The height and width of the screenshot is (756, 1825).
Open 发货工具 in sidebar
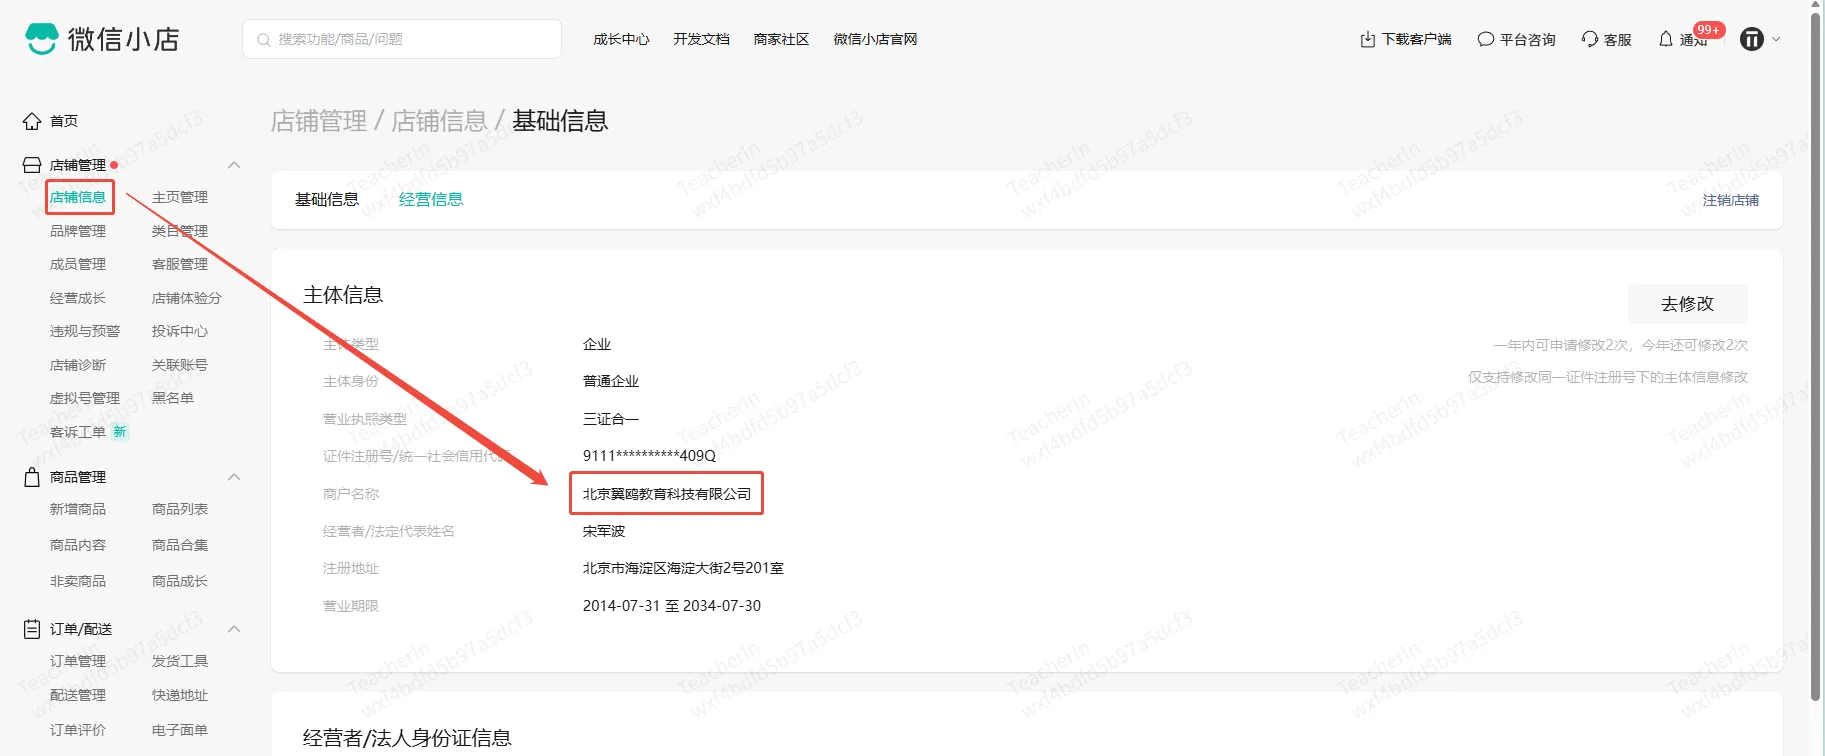point(180,661)
